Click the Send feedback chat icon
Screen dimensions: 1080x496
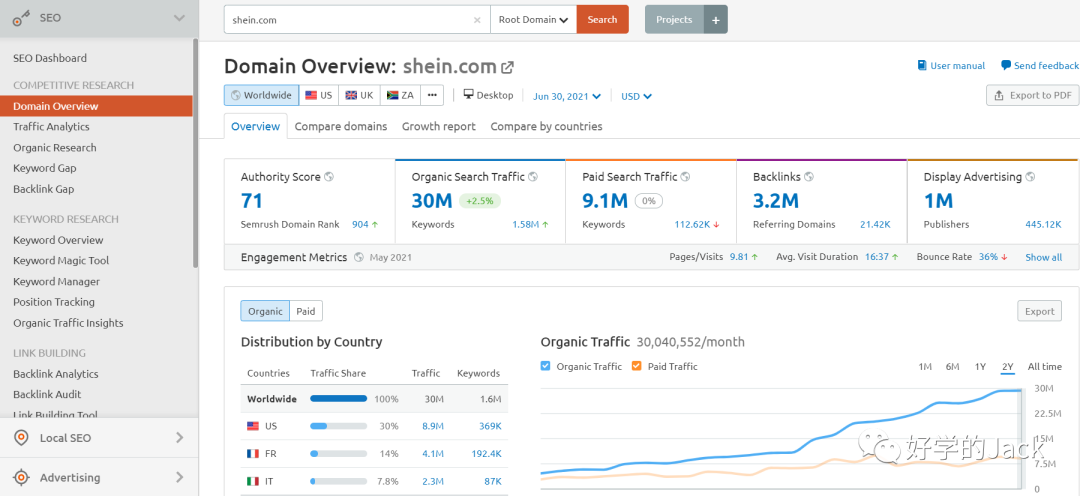tap(1006, 65)
